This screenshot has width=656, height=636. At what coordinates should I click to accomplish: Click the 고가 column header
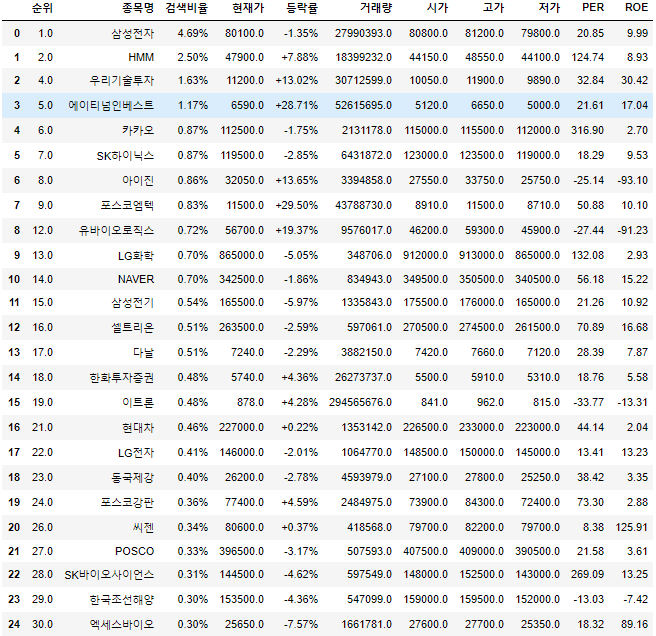point(494,8)
